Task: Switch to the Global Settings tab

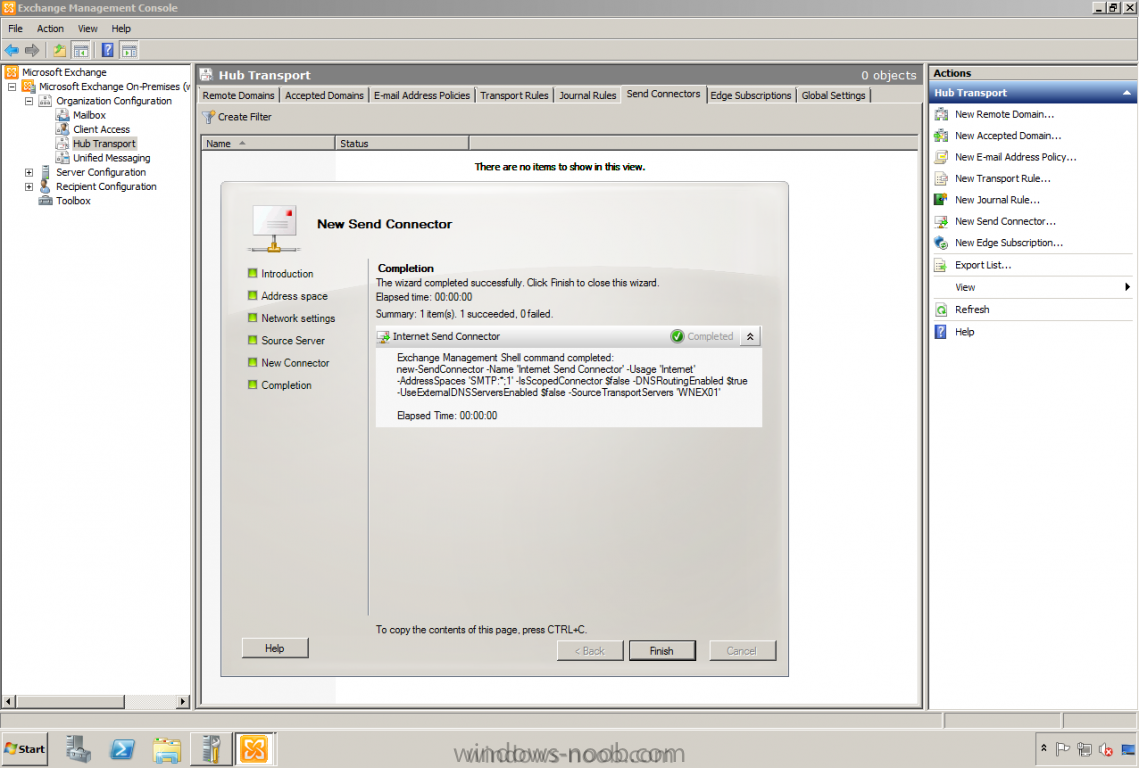Action: pyautogui.click(x=833, y=95)
